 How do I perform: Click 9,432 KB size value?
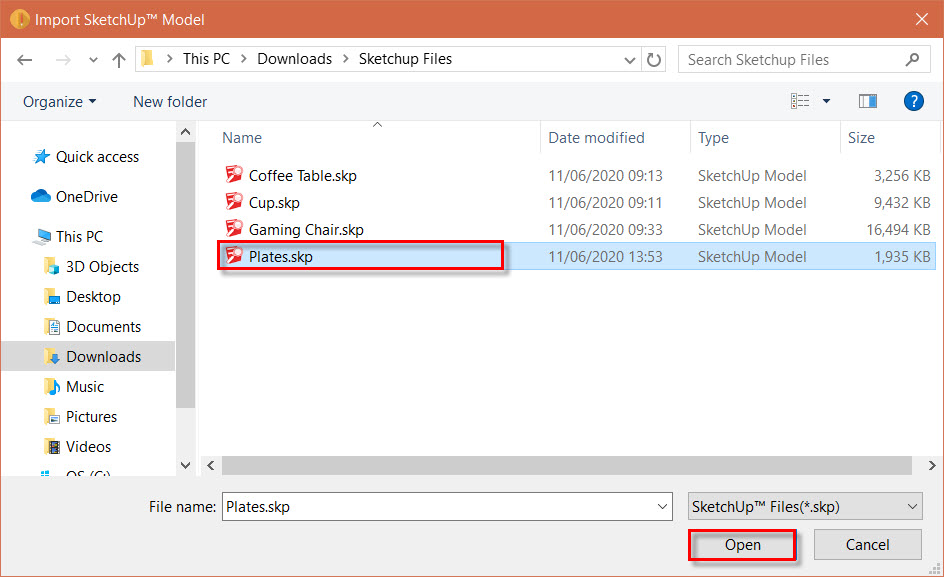click(902, 203)
